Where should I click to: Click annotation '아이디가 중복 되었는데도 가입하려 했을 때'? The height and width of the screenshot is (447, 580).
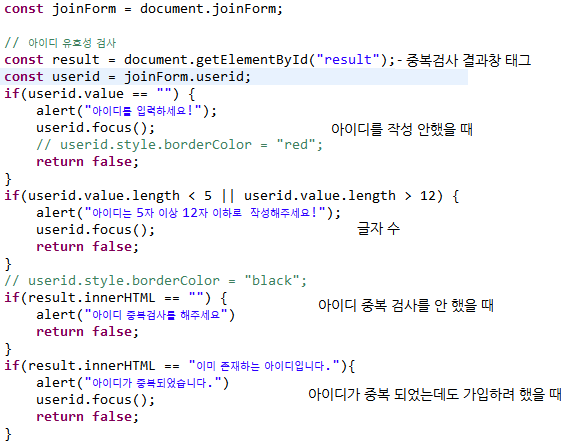[x=435, y=394]
